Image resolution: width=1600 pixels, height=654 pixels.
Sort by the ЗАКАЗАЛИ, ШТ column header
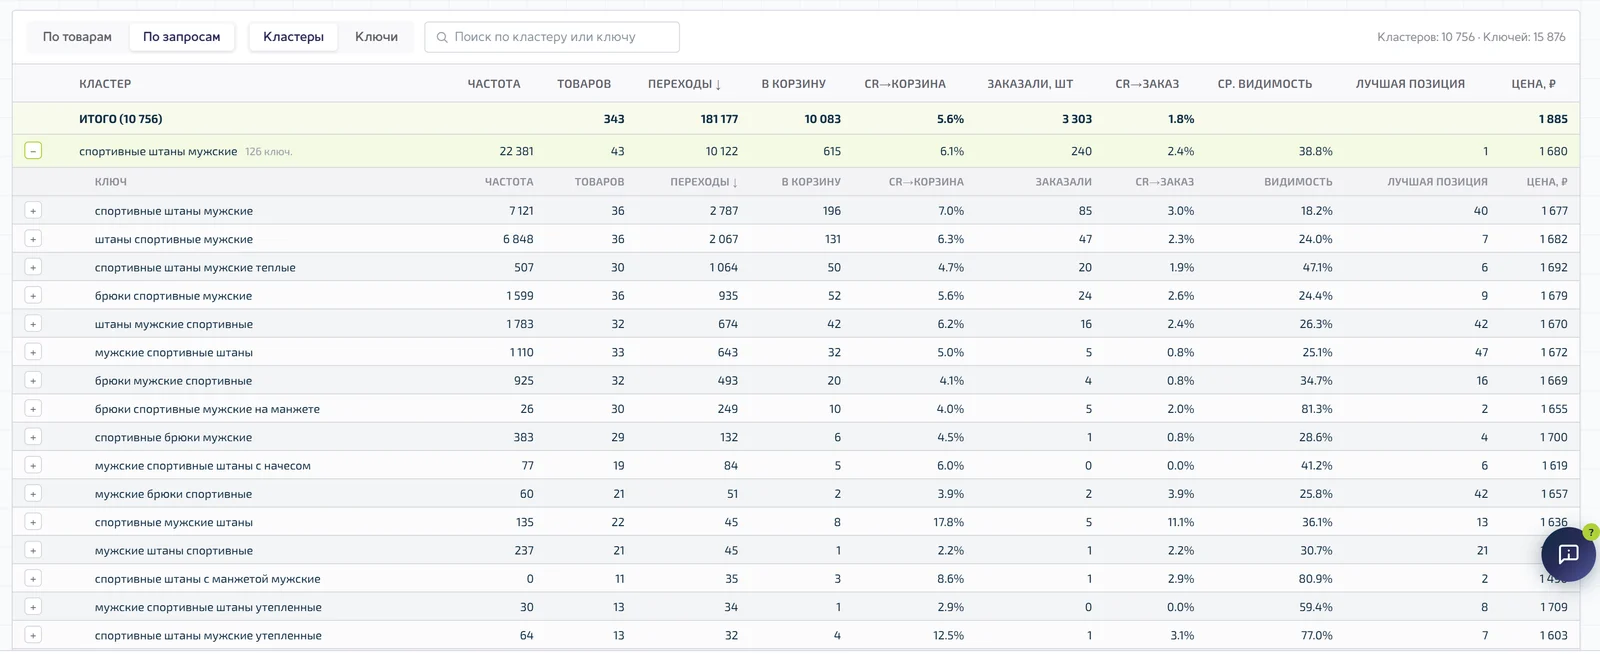[x=1030, y=84]
